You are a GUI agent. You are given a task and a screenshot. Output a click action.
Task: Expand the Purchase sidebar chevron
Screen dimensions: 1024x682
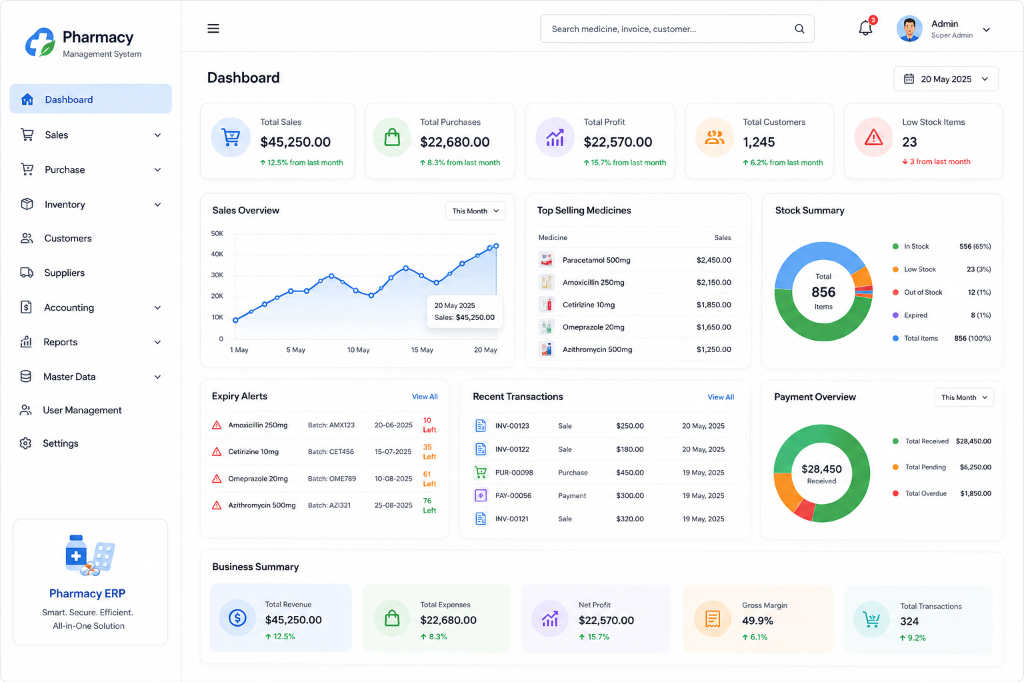tap(157, 170)
